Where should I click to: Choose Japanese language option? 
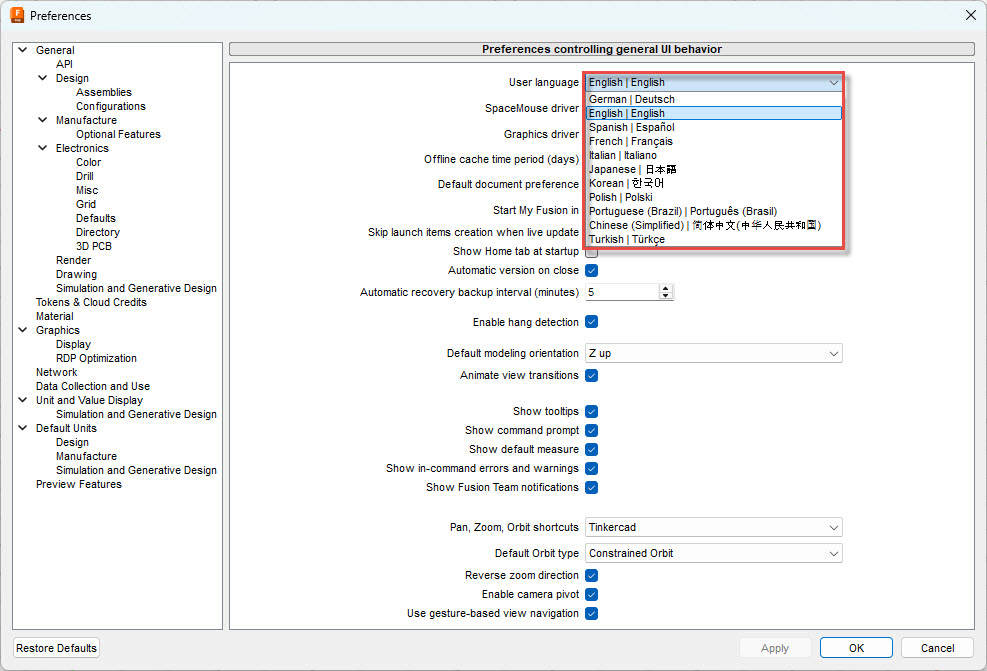714,169
